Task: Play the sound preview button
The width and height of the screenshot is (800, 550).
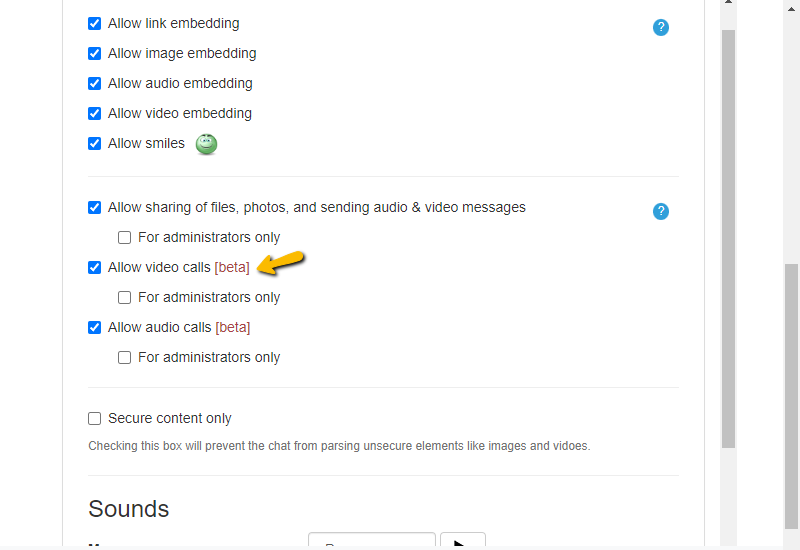Action: point(463,541)
